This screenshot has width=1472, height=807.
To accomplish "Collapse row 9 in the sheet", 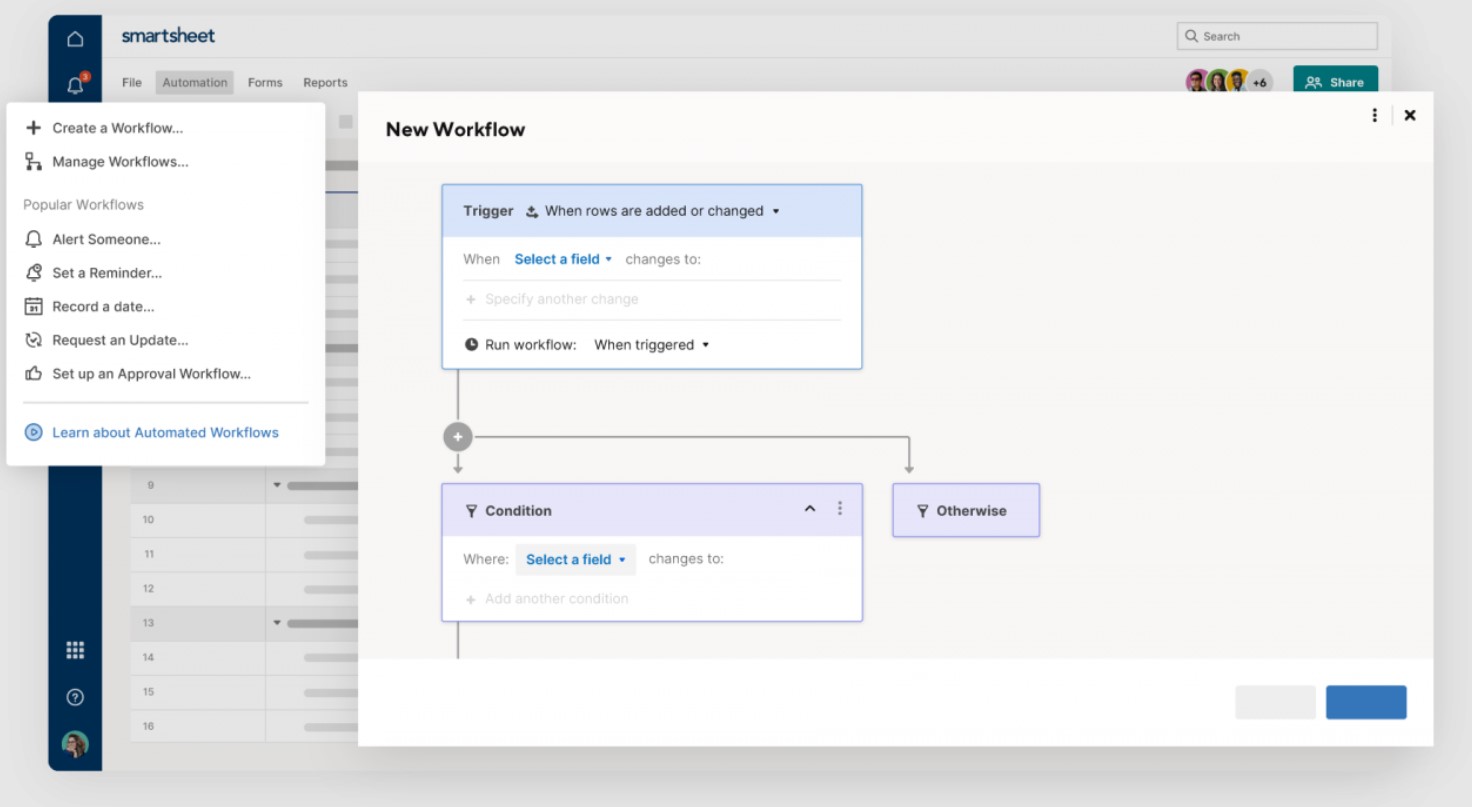I will [277, 486].
